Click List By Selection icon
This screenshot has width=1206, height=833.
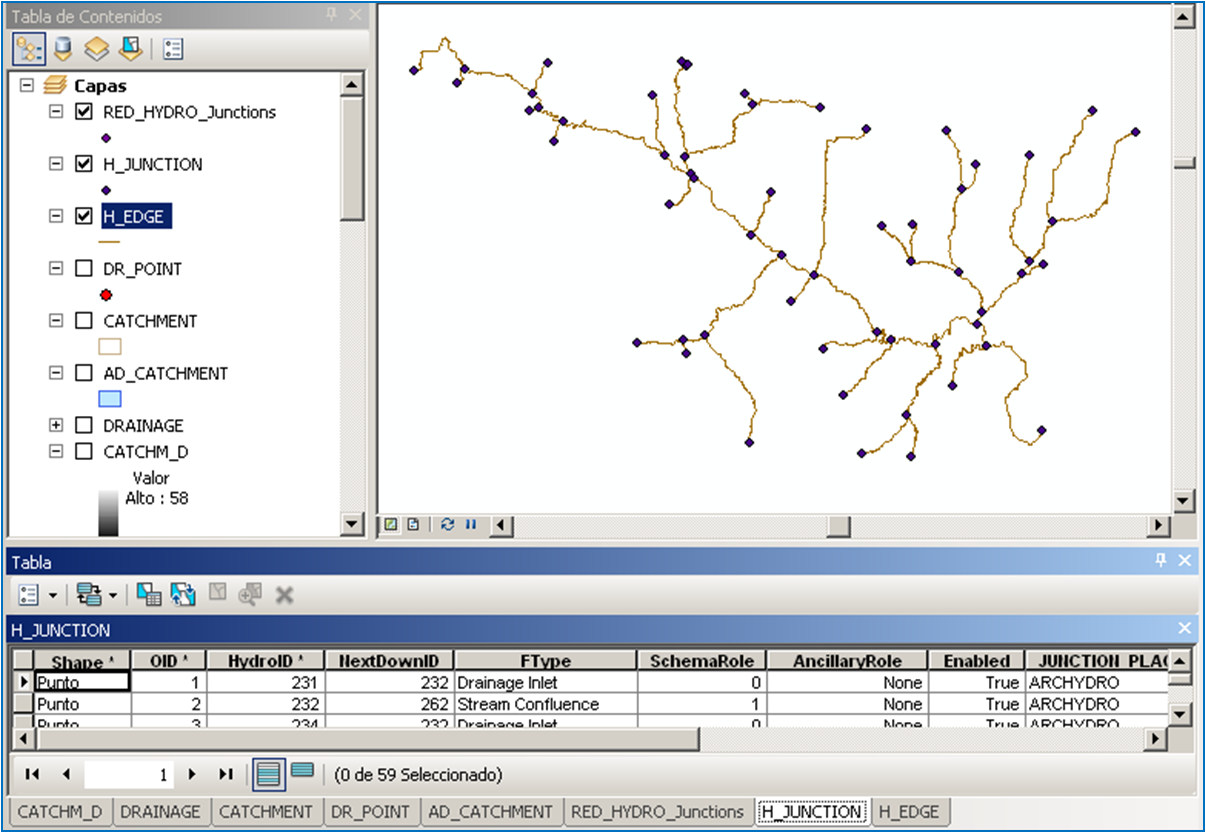[130, 48]
